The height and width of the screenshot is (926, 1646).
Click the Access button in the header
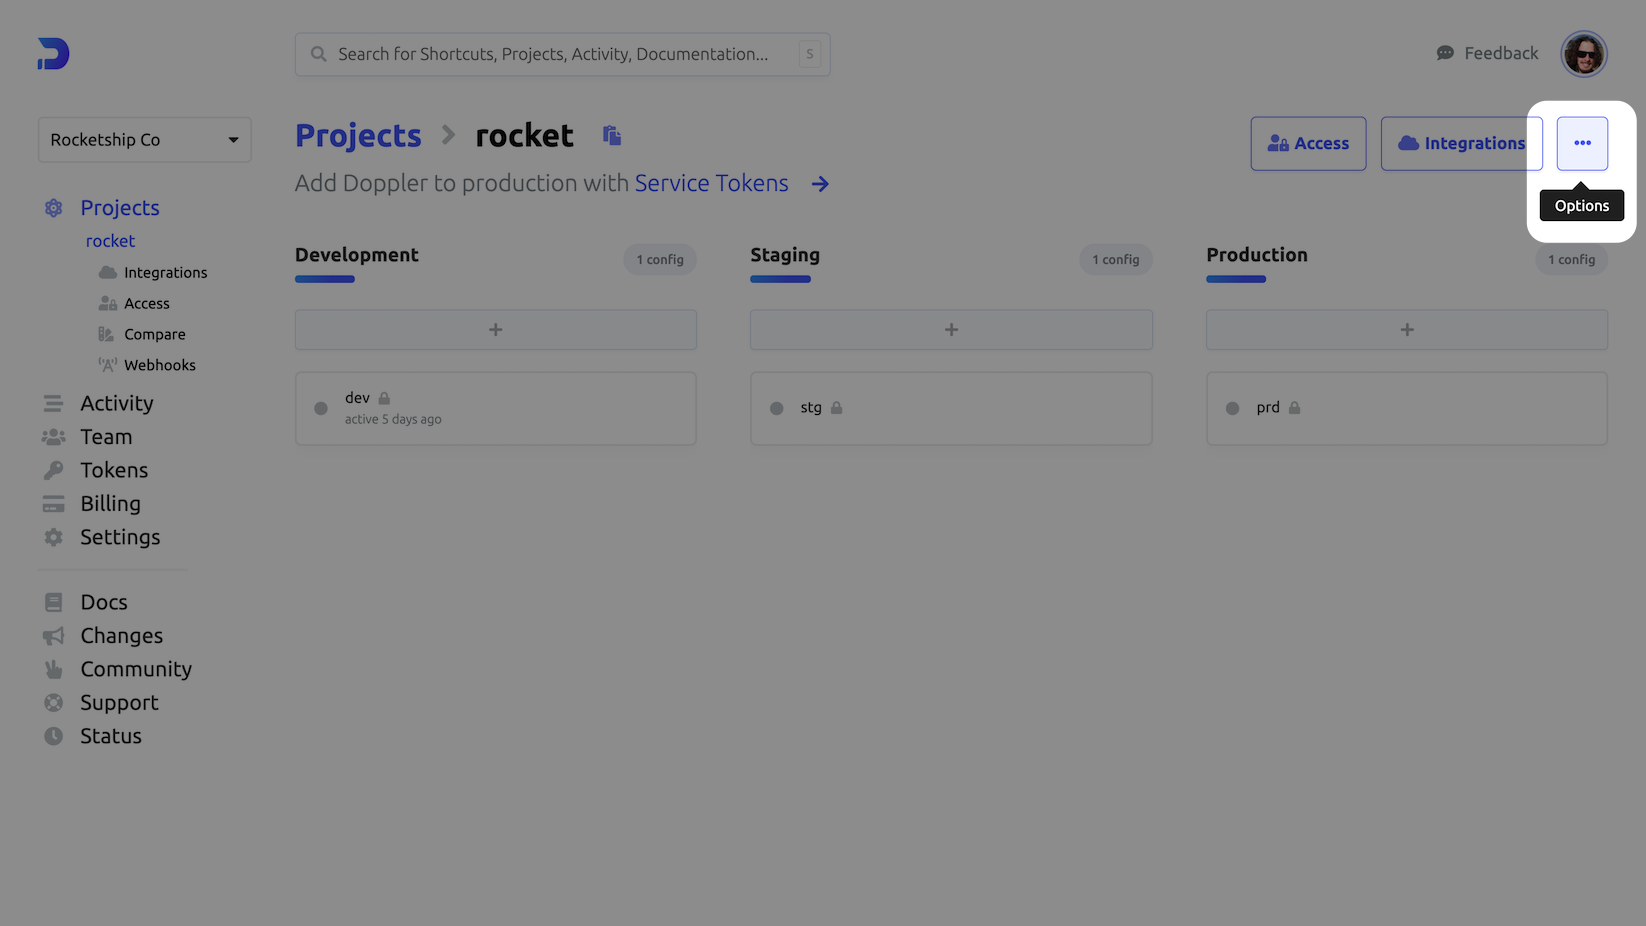click(1308, 143)
